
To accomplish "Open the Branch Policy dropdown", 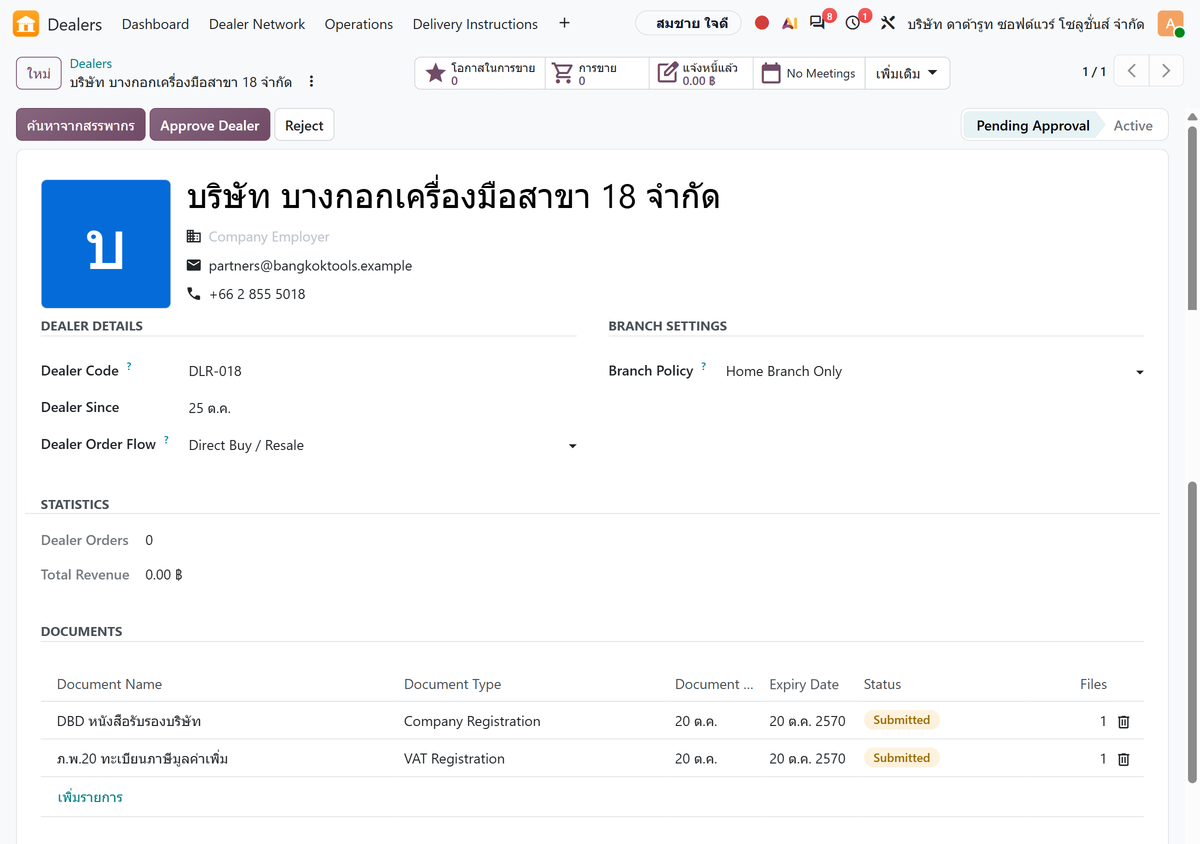I will click(934, 372).
